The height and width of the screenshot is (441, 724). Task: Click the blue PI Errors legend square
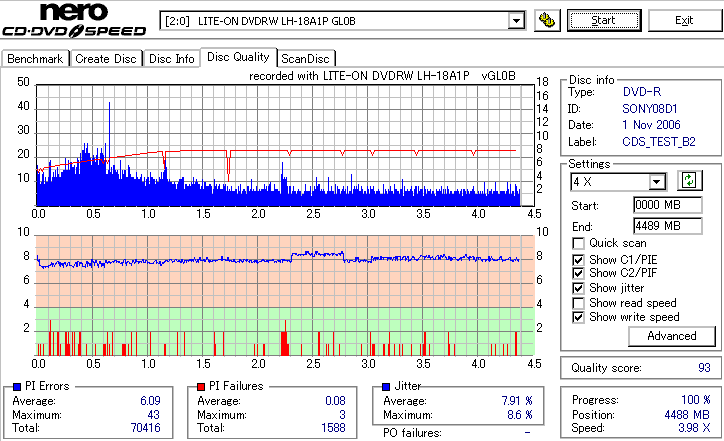click(x=17, y=387)
